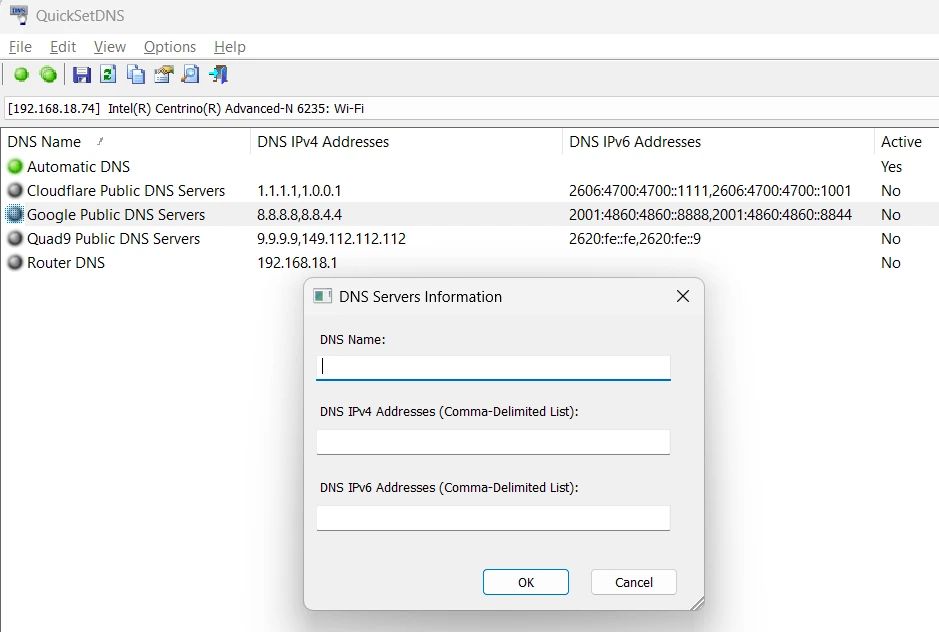Click the QuickSetDNS title bar app icon
Viewport: 939px width, 632px height.
[x=19, y=15]
